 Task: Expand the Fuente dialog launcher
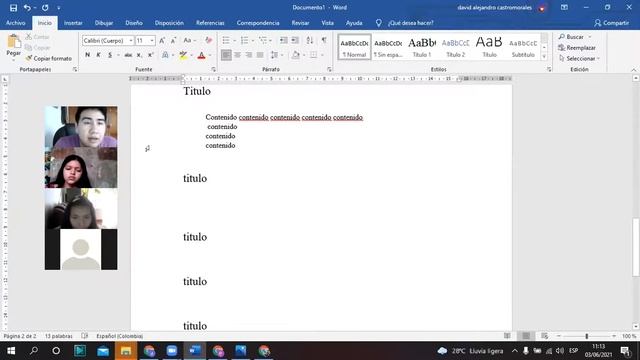(x=213, y=70)
